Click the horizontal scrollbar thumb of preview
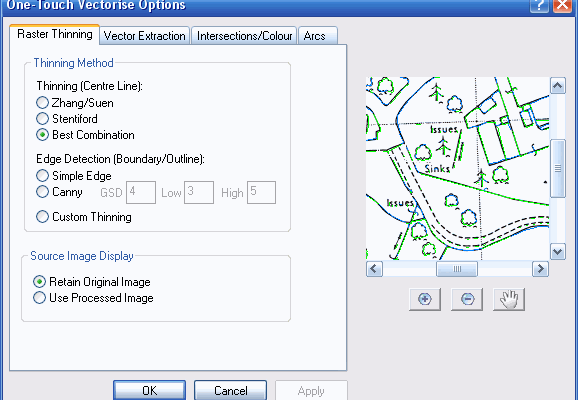Screen dimensions: 578x400 pos(457,269)
